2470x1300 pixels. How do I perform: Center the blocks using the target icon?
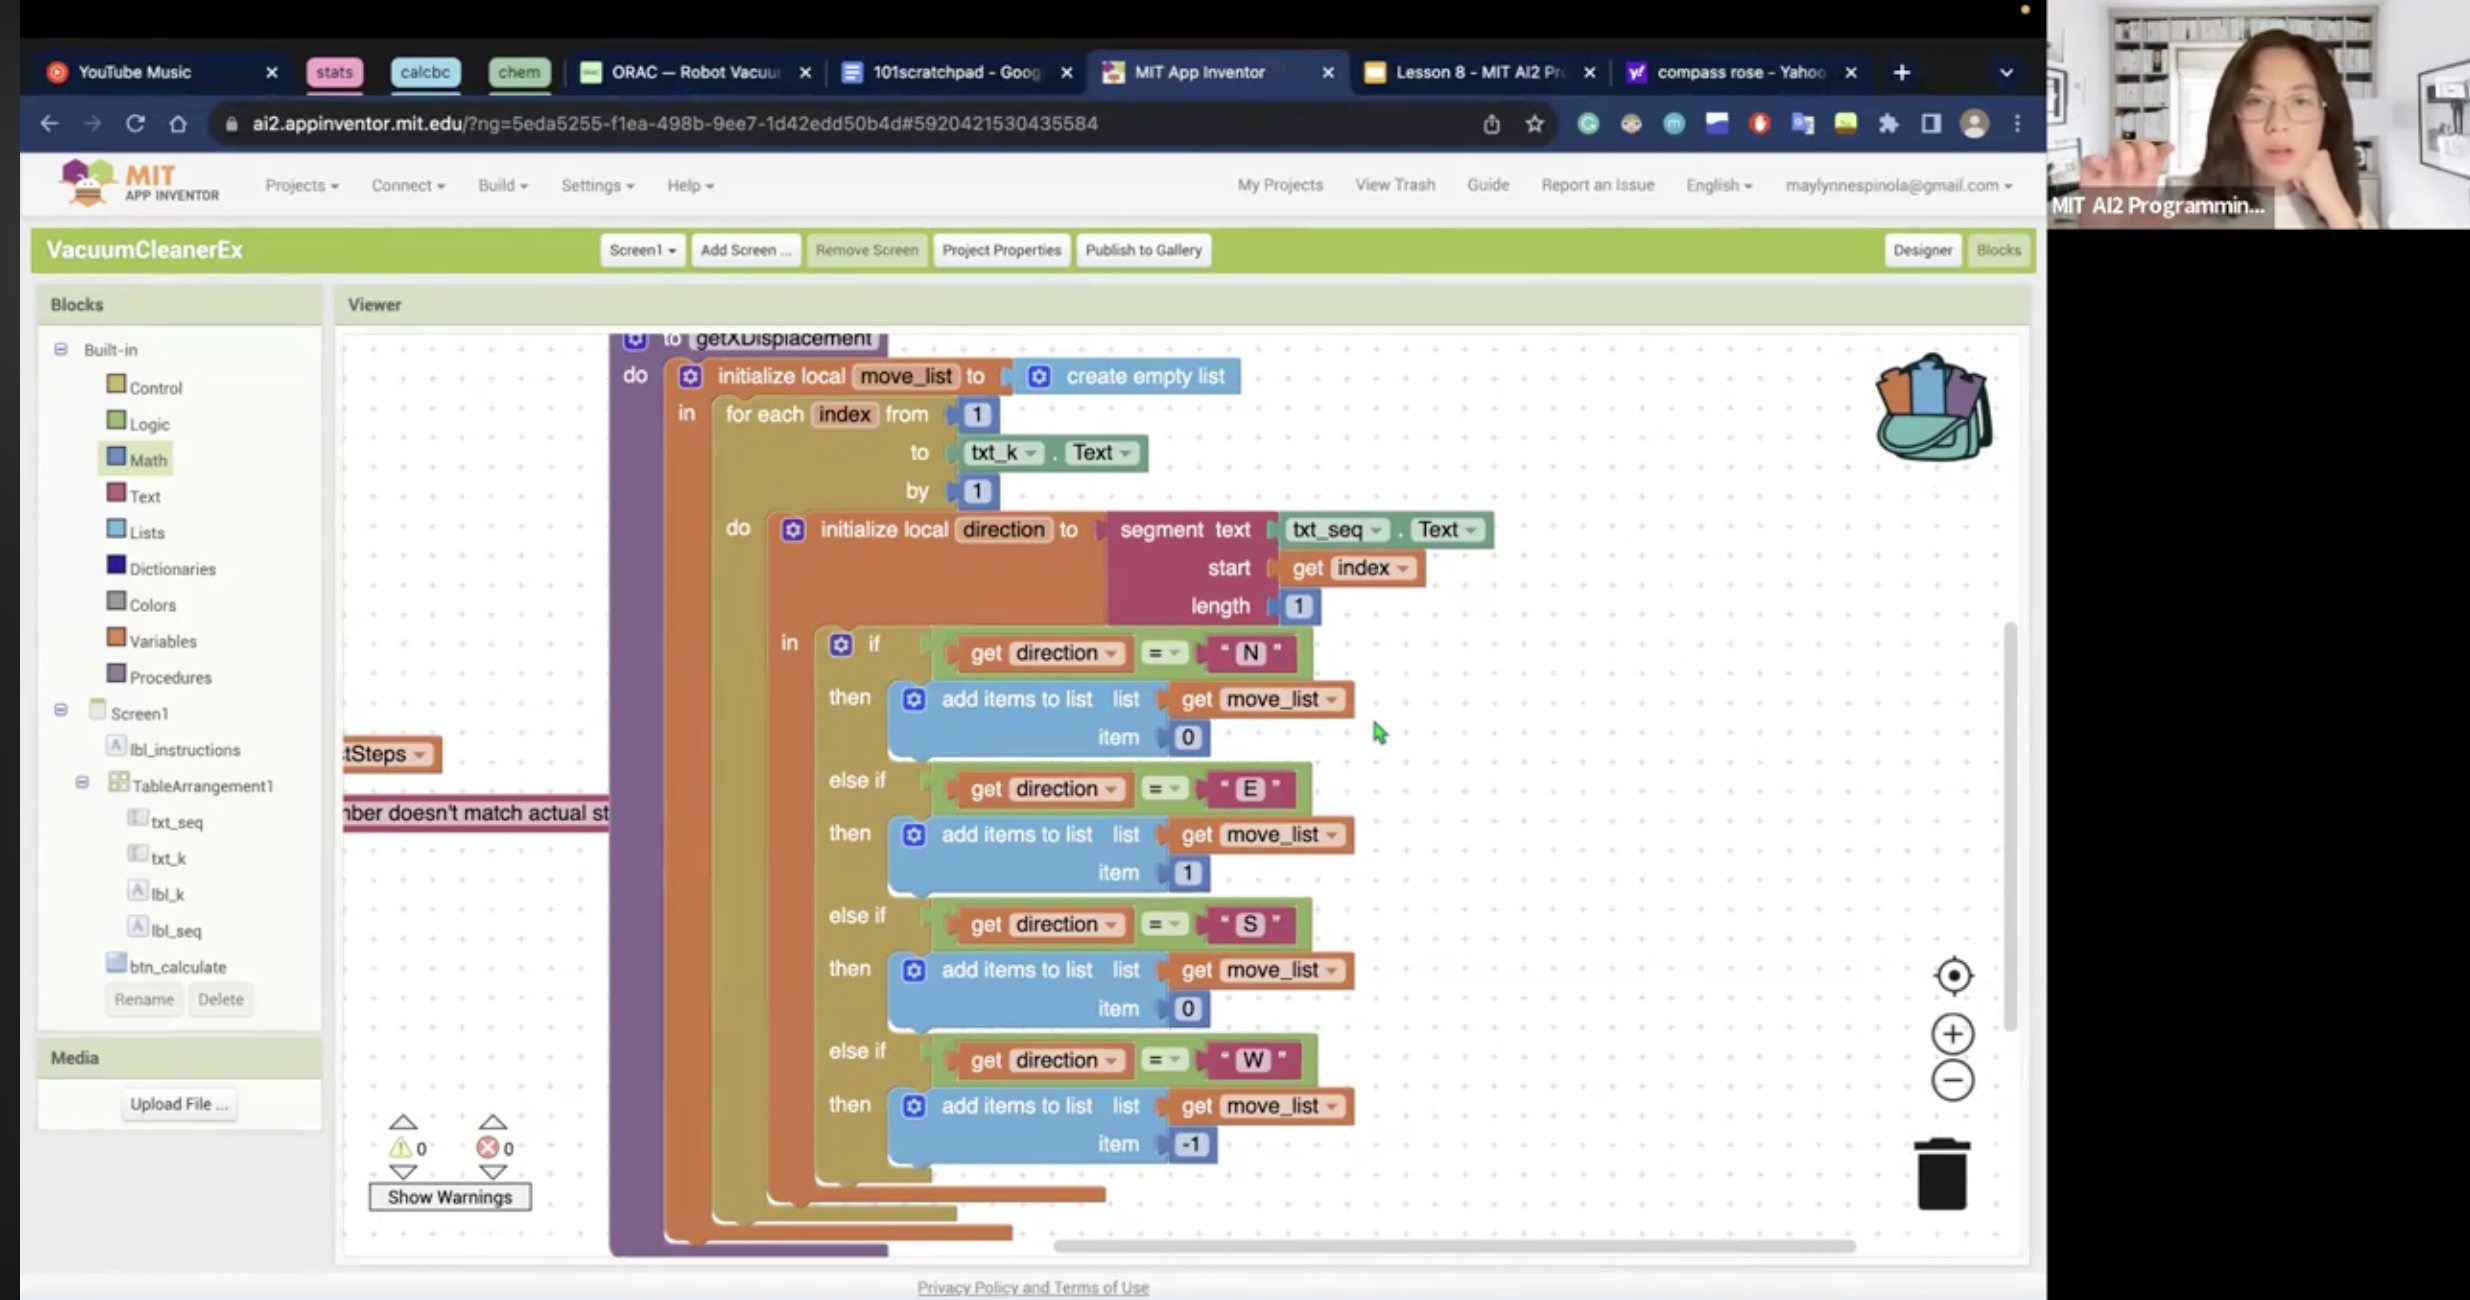(x=1952, y=975)
